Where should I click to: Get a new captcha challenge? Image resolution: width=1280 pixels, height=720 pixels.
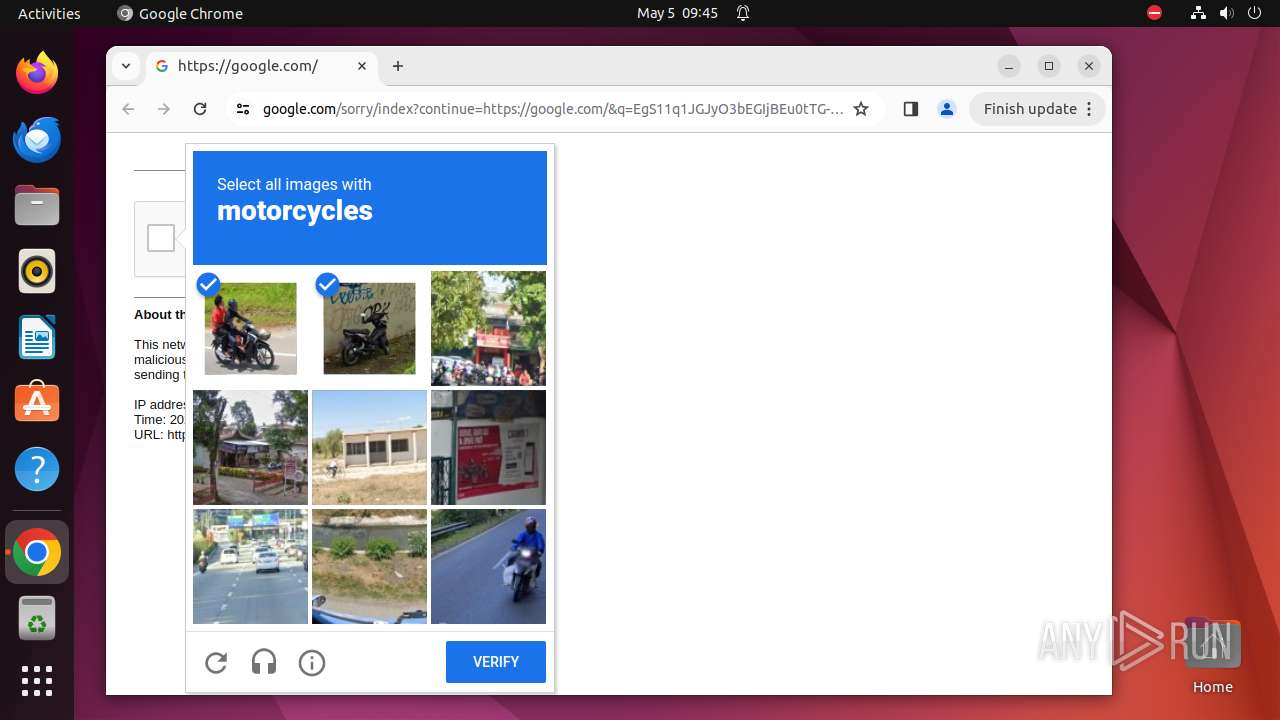point(216,662)
